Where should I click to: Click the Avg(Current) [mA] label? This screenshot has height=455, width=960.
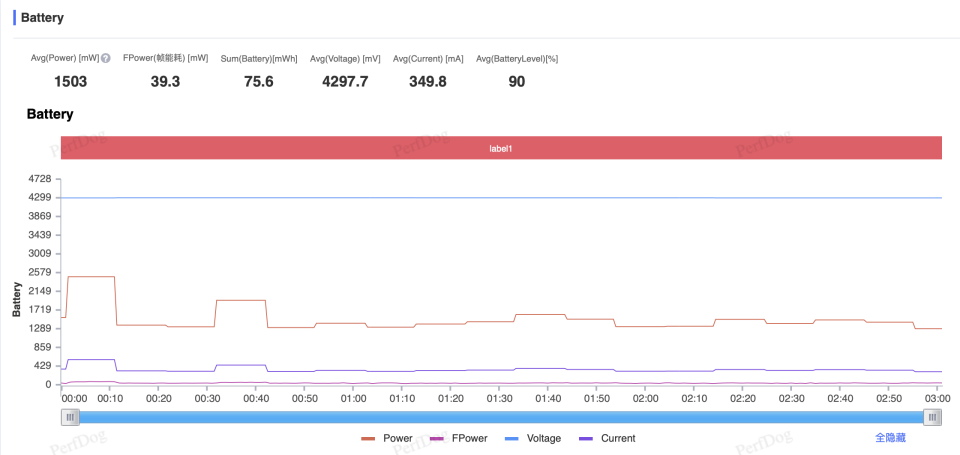(x=428, y=59)
